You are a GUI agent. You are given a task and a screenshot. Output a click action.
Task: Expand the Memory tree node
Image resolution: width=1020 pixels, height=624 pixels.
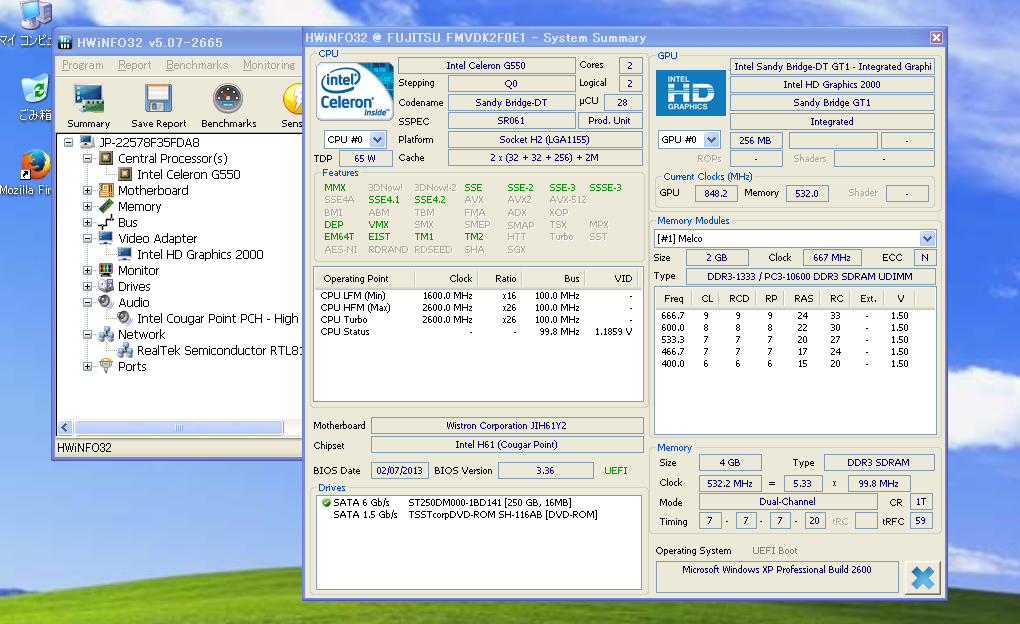87,206
